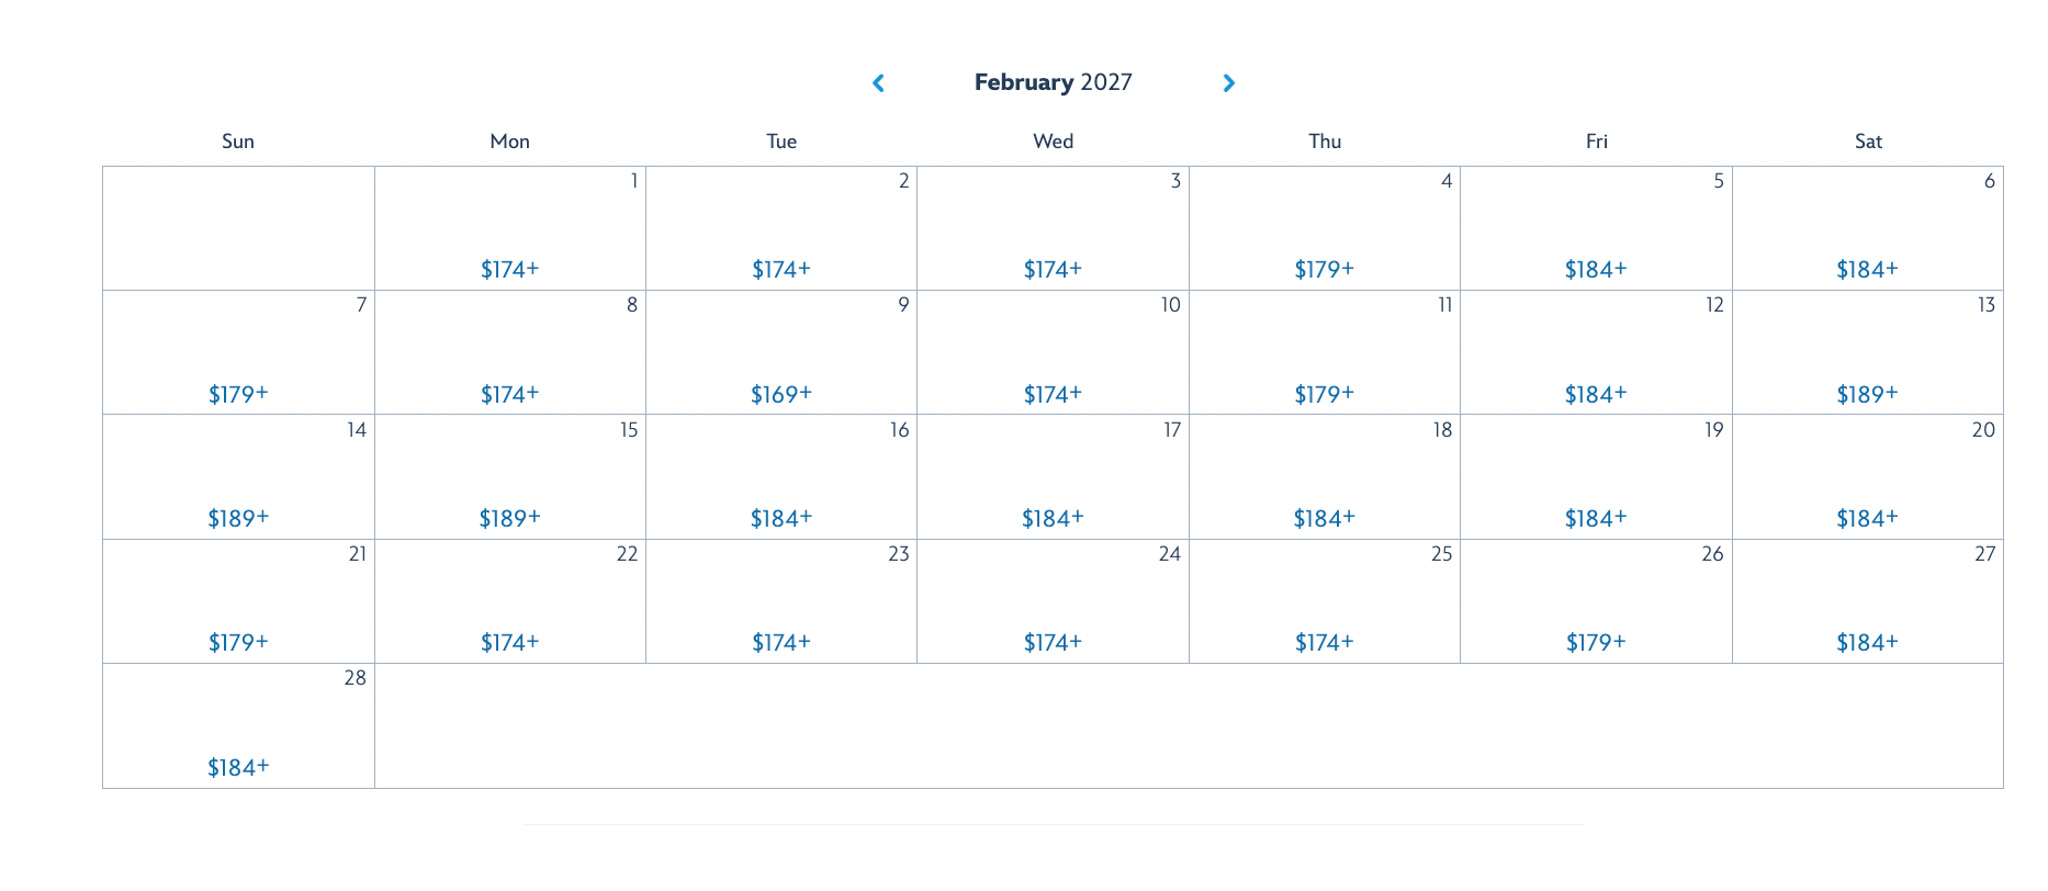Select February 14 priced $189+
Screen dimensions: 2048x891
pos(238,518)
